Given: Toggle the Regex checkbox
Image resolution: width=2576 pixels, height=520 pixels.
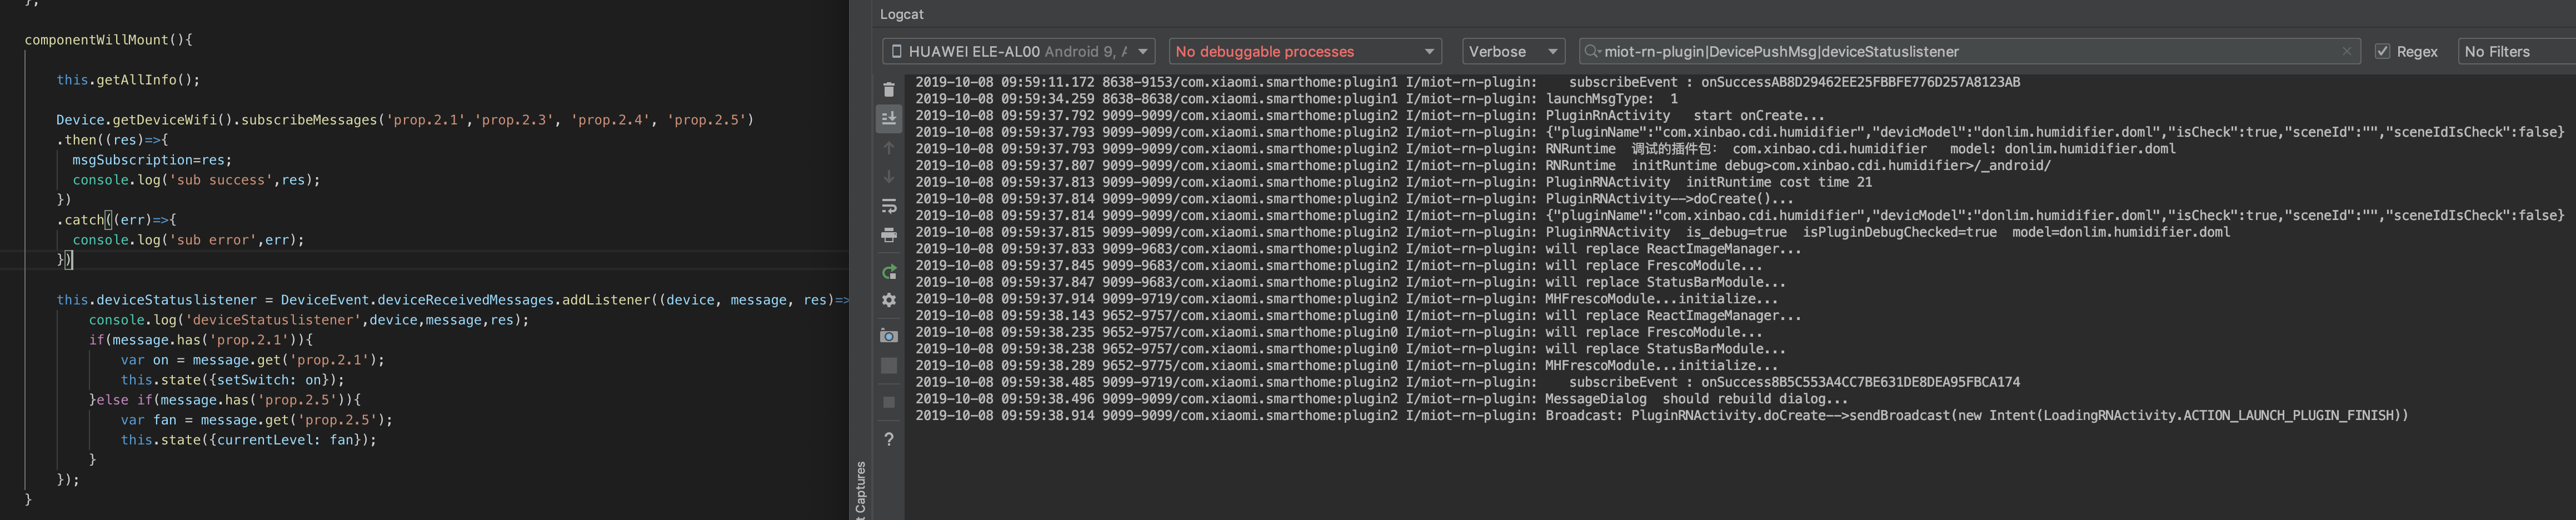Looking at the screenshot, I should coord(2383,51).
